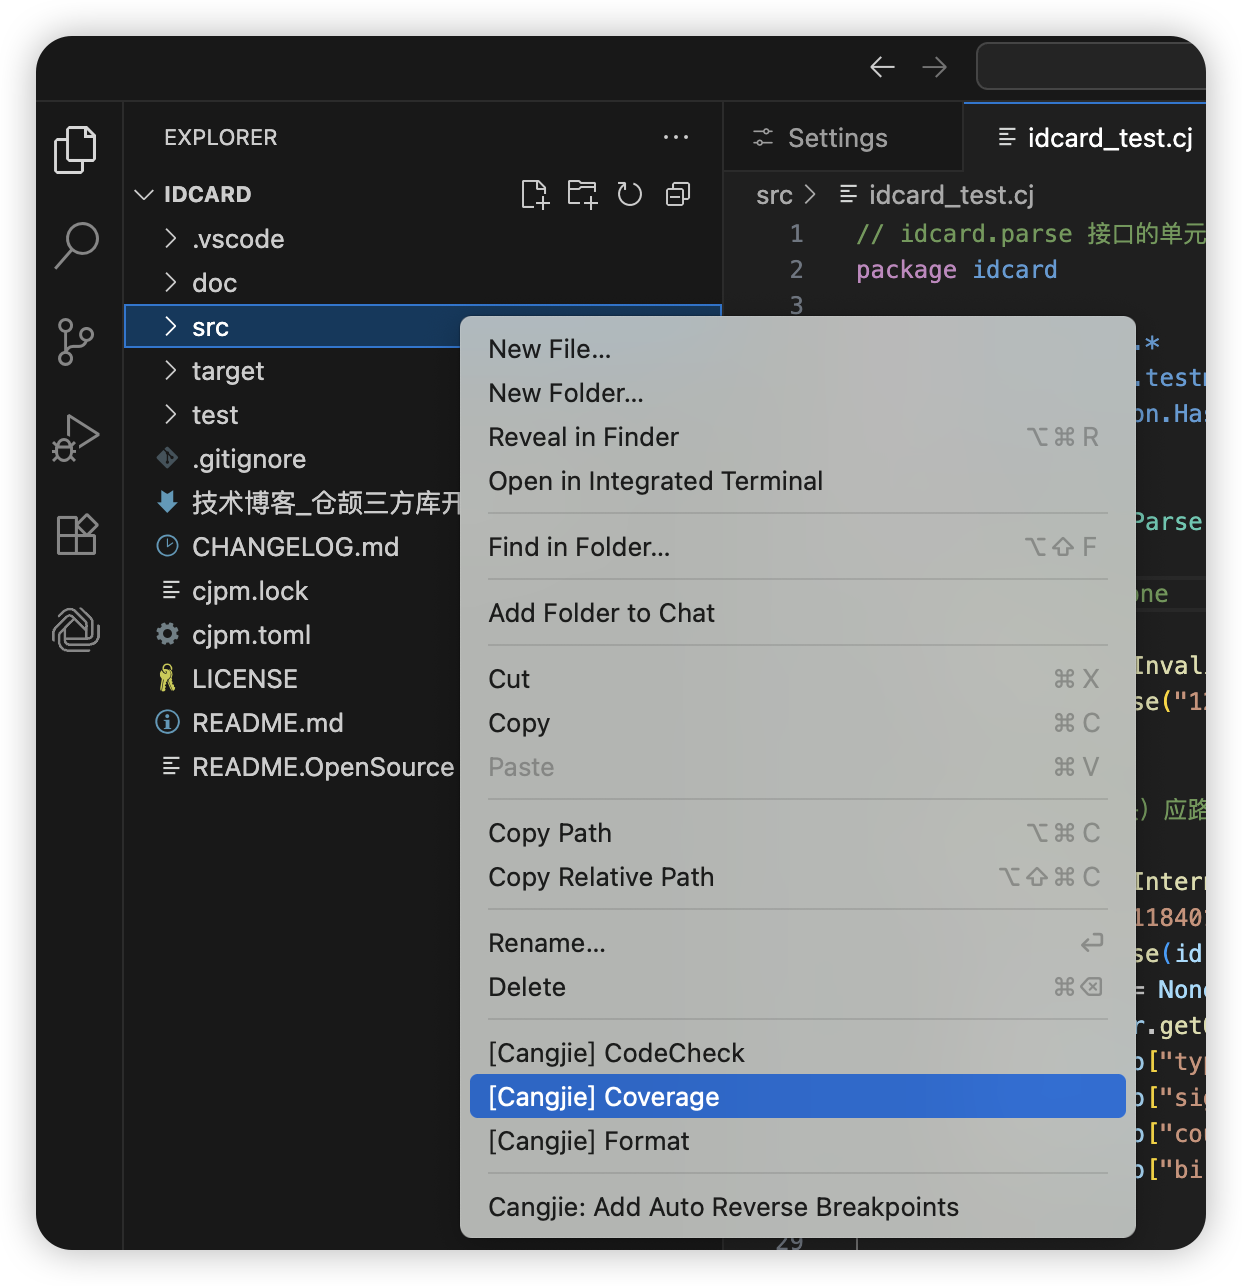Click the New File icon in IDCARD header

click(535, 194)
